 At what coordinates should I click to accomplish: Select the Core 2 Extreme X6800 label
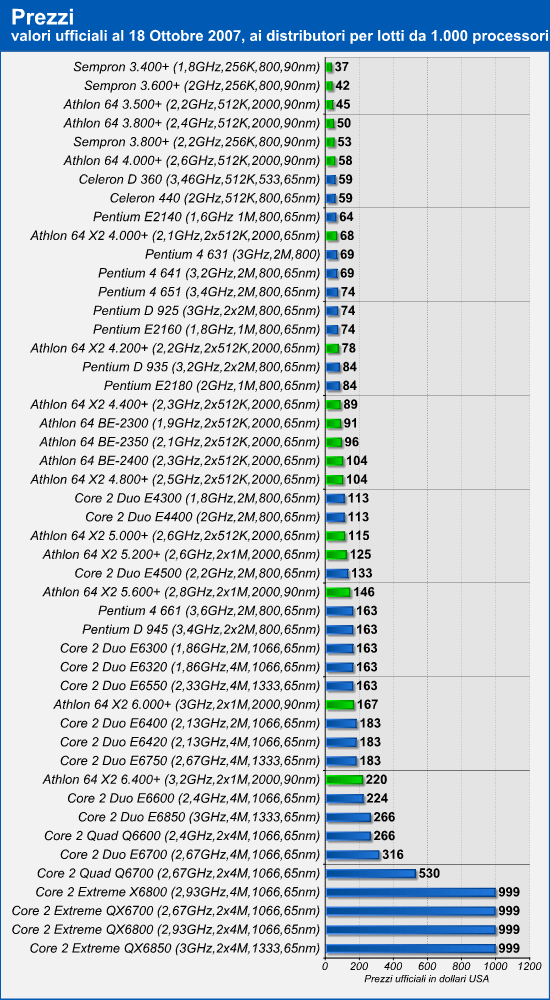click(178, 892)
